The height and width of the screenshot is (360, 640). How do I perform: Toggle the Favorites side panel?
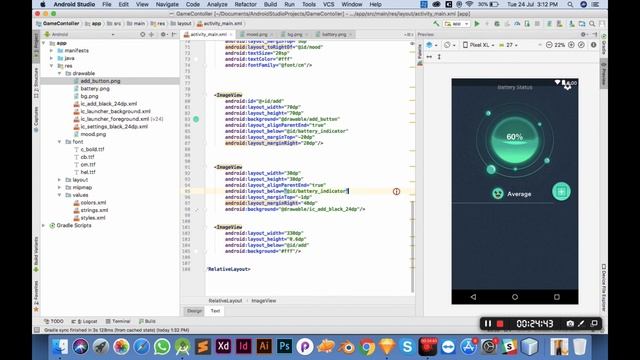point(36,296)
